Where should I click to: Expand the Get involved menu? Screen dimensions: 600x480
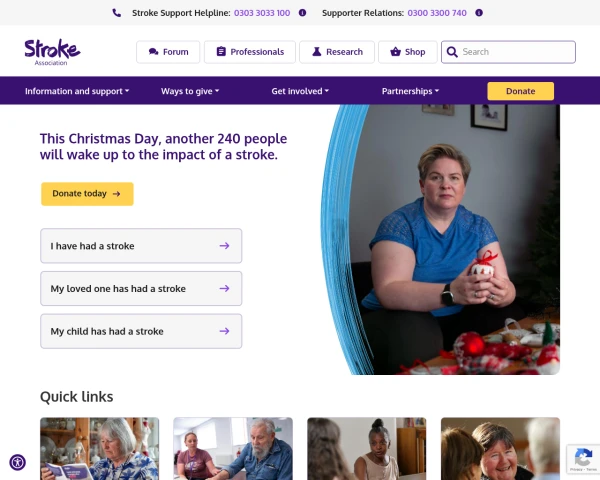tap(300, 91)
